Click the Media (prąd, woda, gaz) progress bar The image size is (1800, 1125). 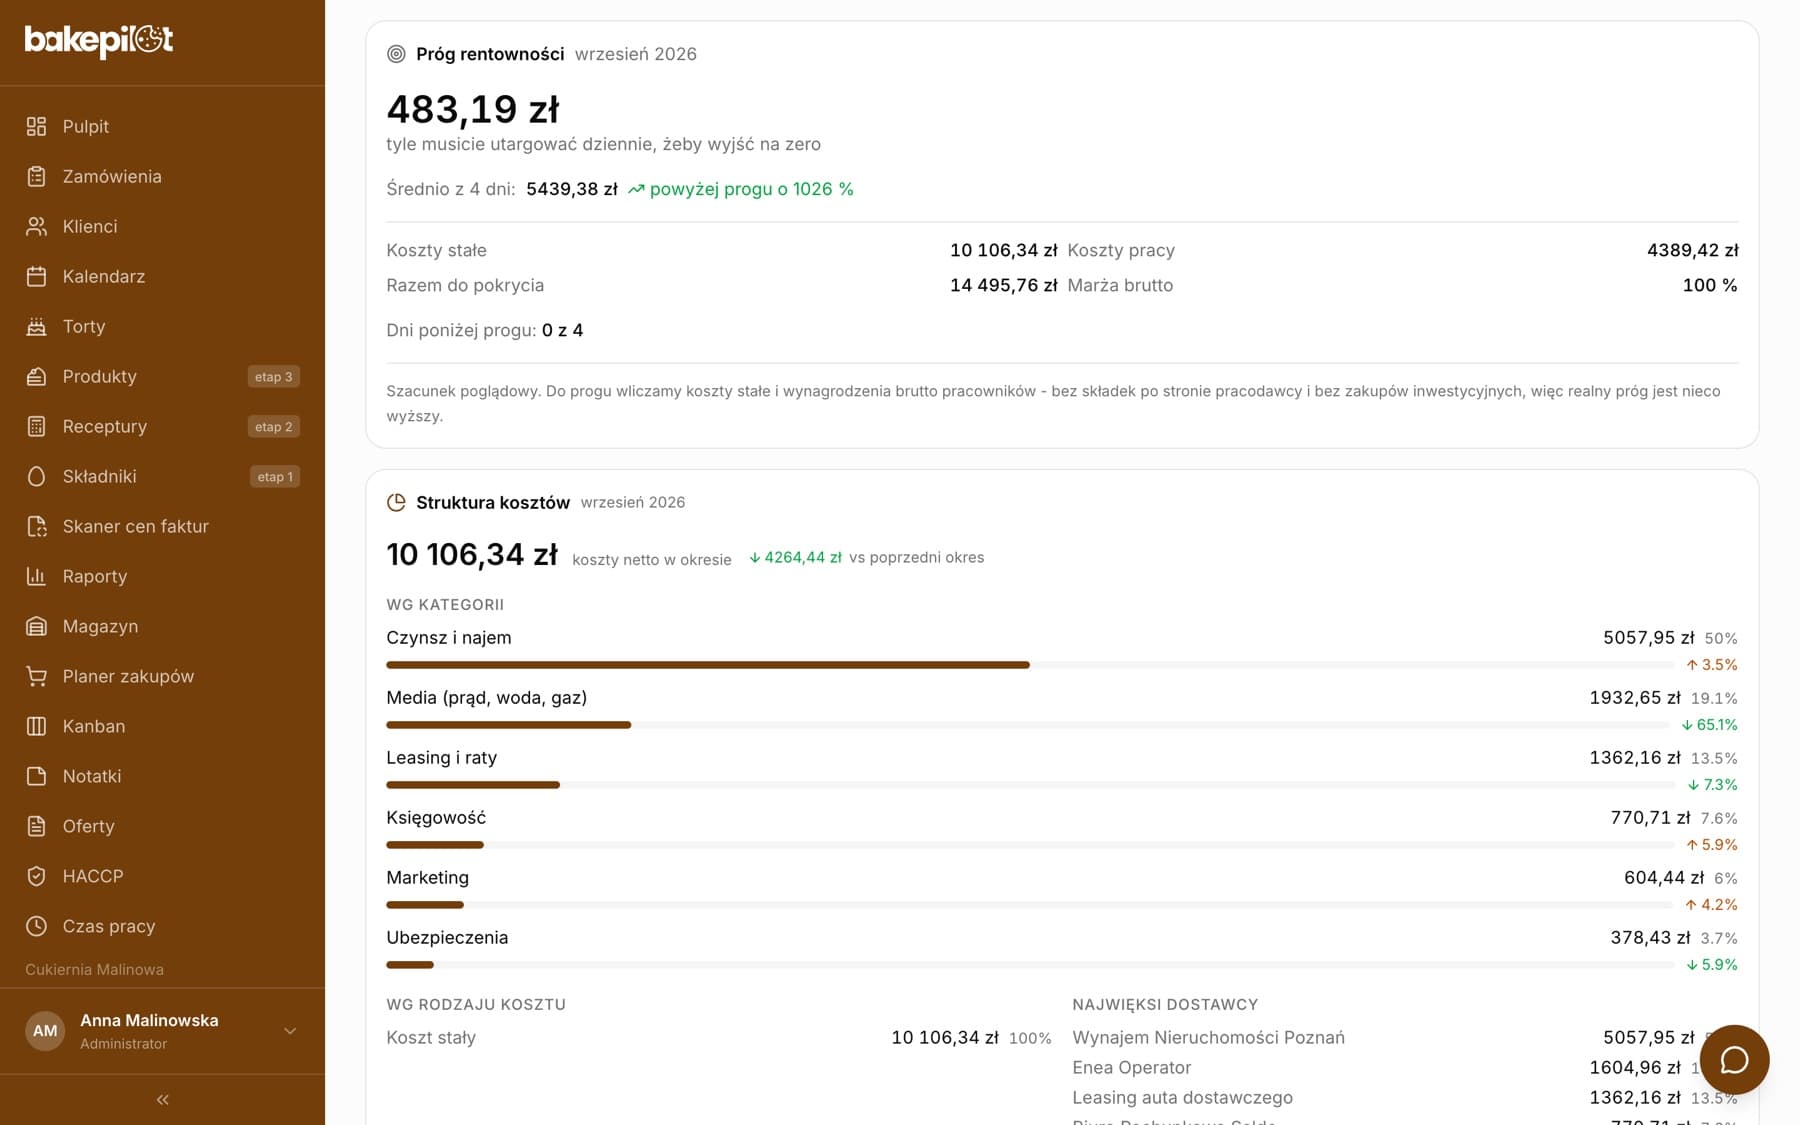1030,725
